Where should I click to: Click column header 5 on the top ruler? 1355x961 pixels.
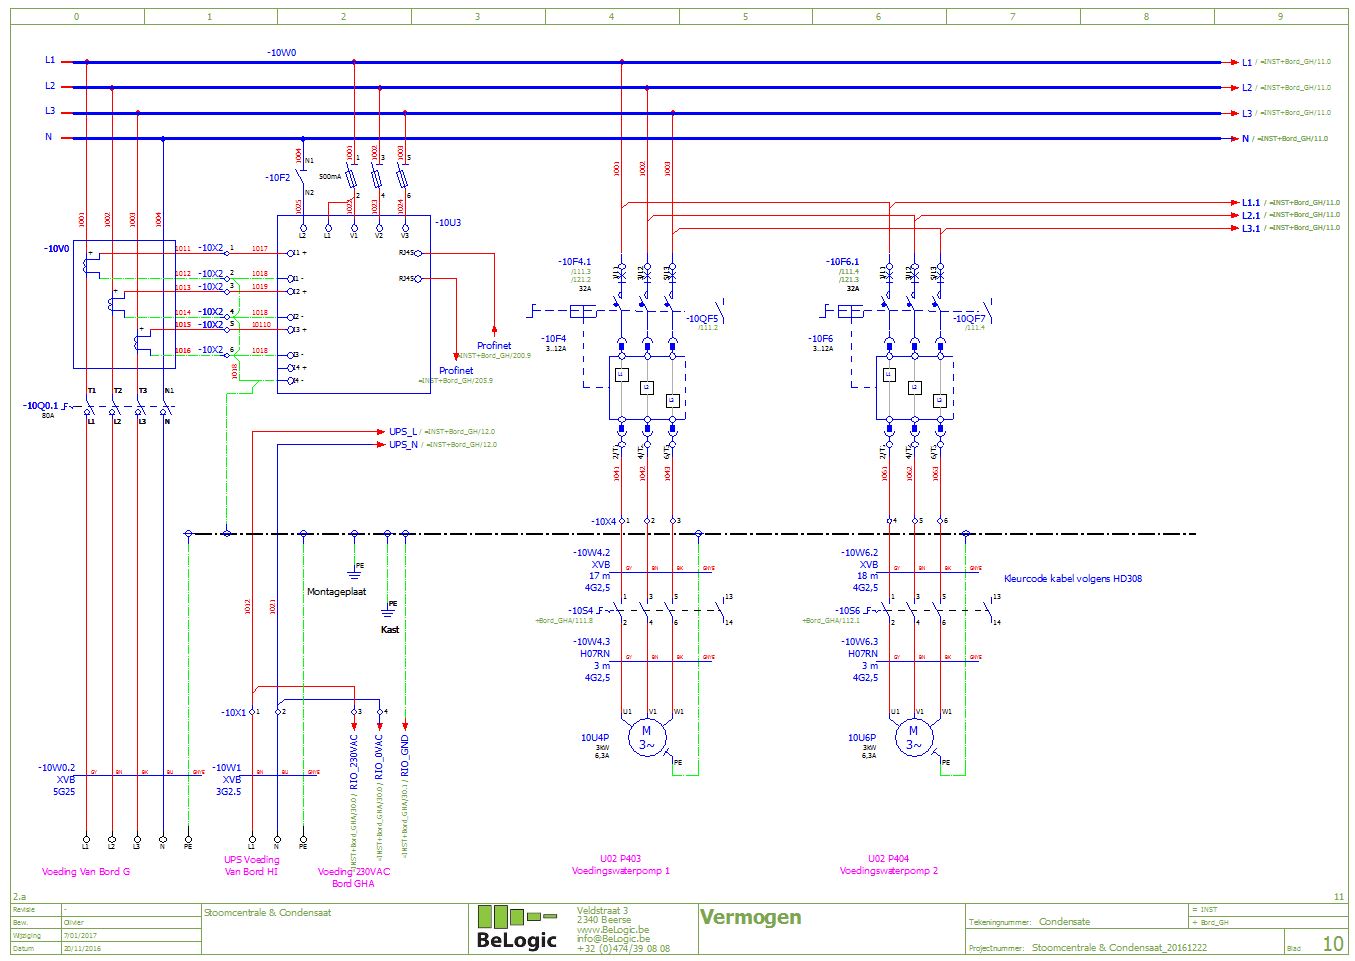(x=745, y=17)
